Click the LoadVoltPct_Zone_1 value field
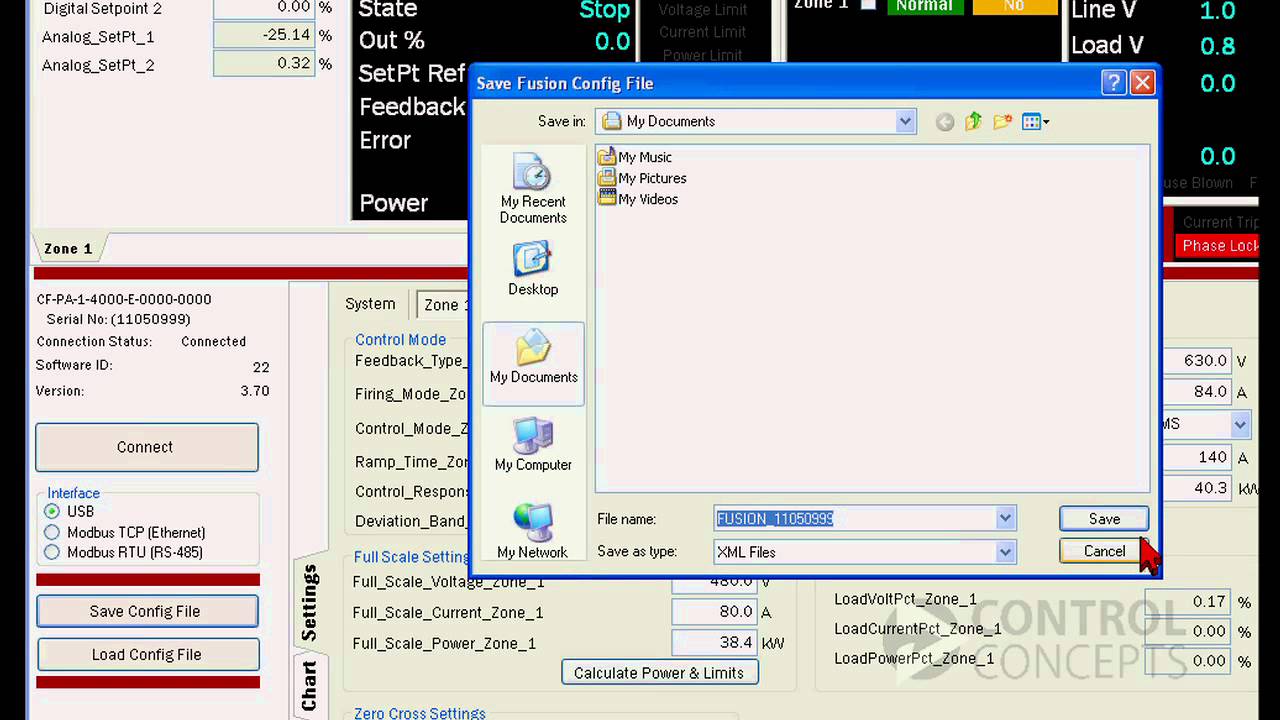The height and width of the screenshot is (720, 1280). click(1188, 602)
